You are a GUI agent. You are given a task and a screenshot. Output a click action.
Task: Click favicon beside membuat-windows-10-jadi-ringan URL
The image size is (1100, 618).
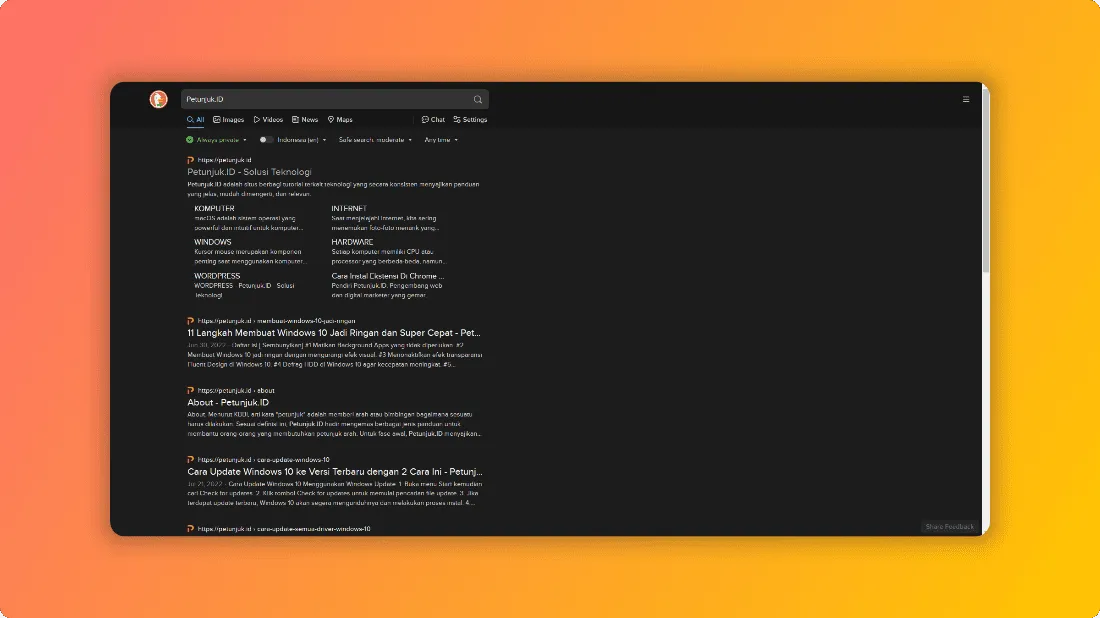pos(190,321)
